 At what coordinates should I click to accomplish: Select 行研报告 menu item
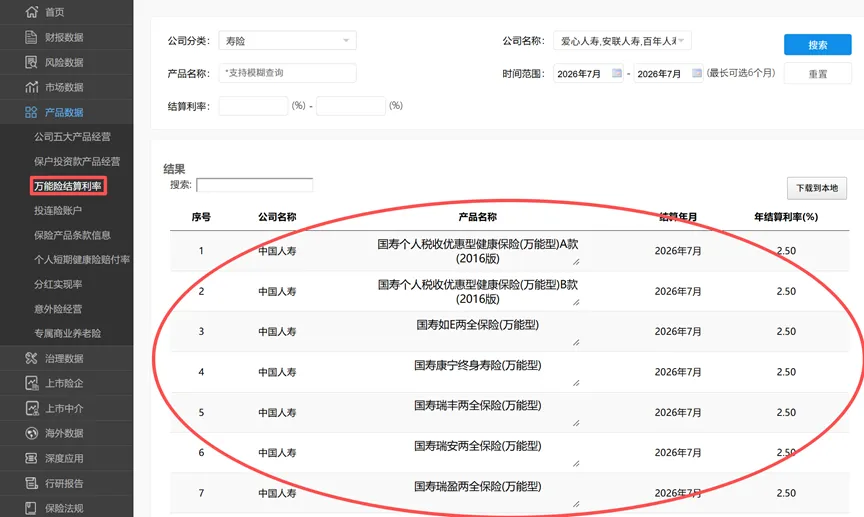click(x=66, y=483)
